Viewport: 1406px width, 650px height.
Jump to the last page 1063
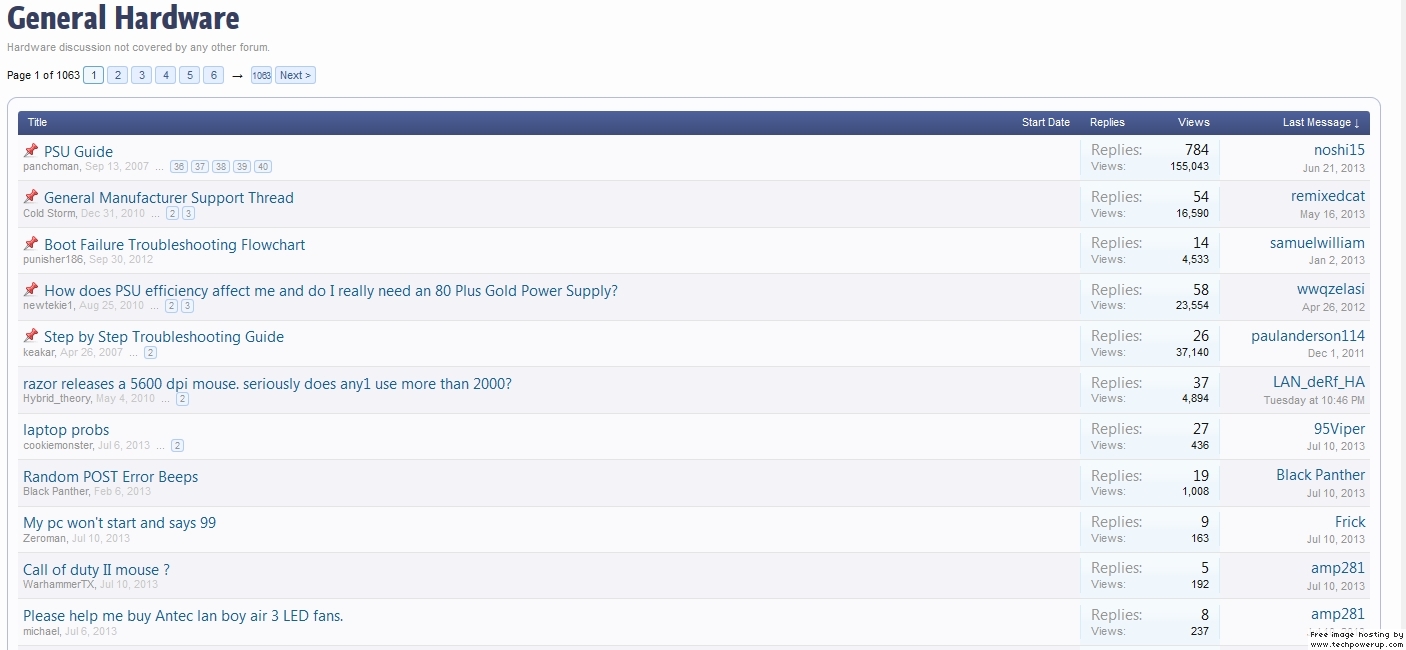tap(261, 75)
